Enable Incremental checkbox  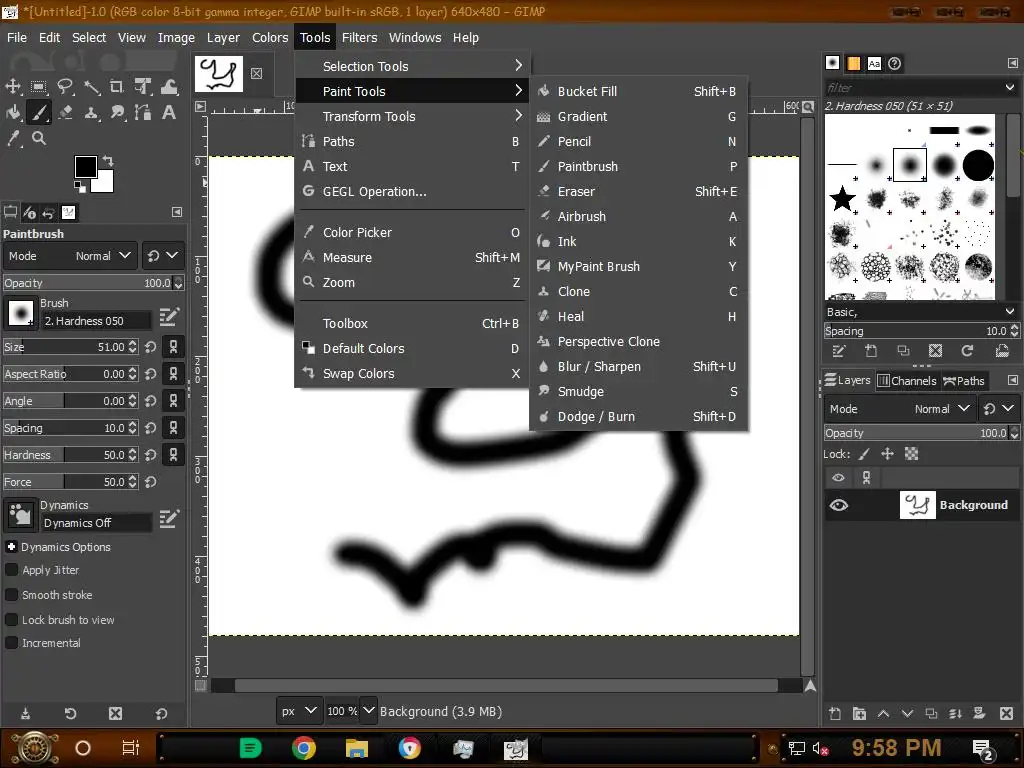pos(11,643)
